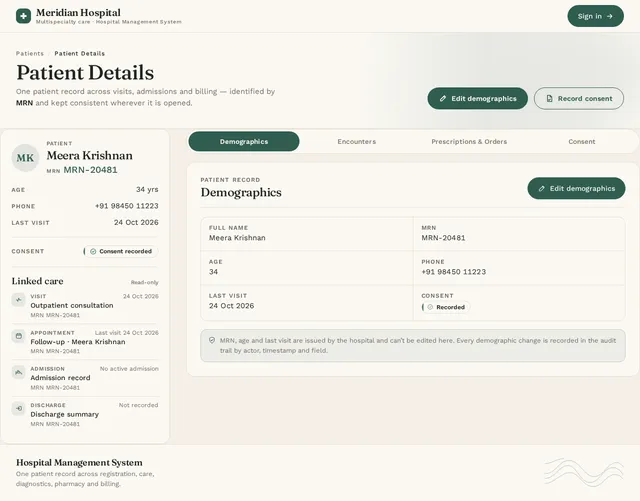Click the sidebar MRN-20481 identifier
640x501 pixels.
tap(90, 170)
